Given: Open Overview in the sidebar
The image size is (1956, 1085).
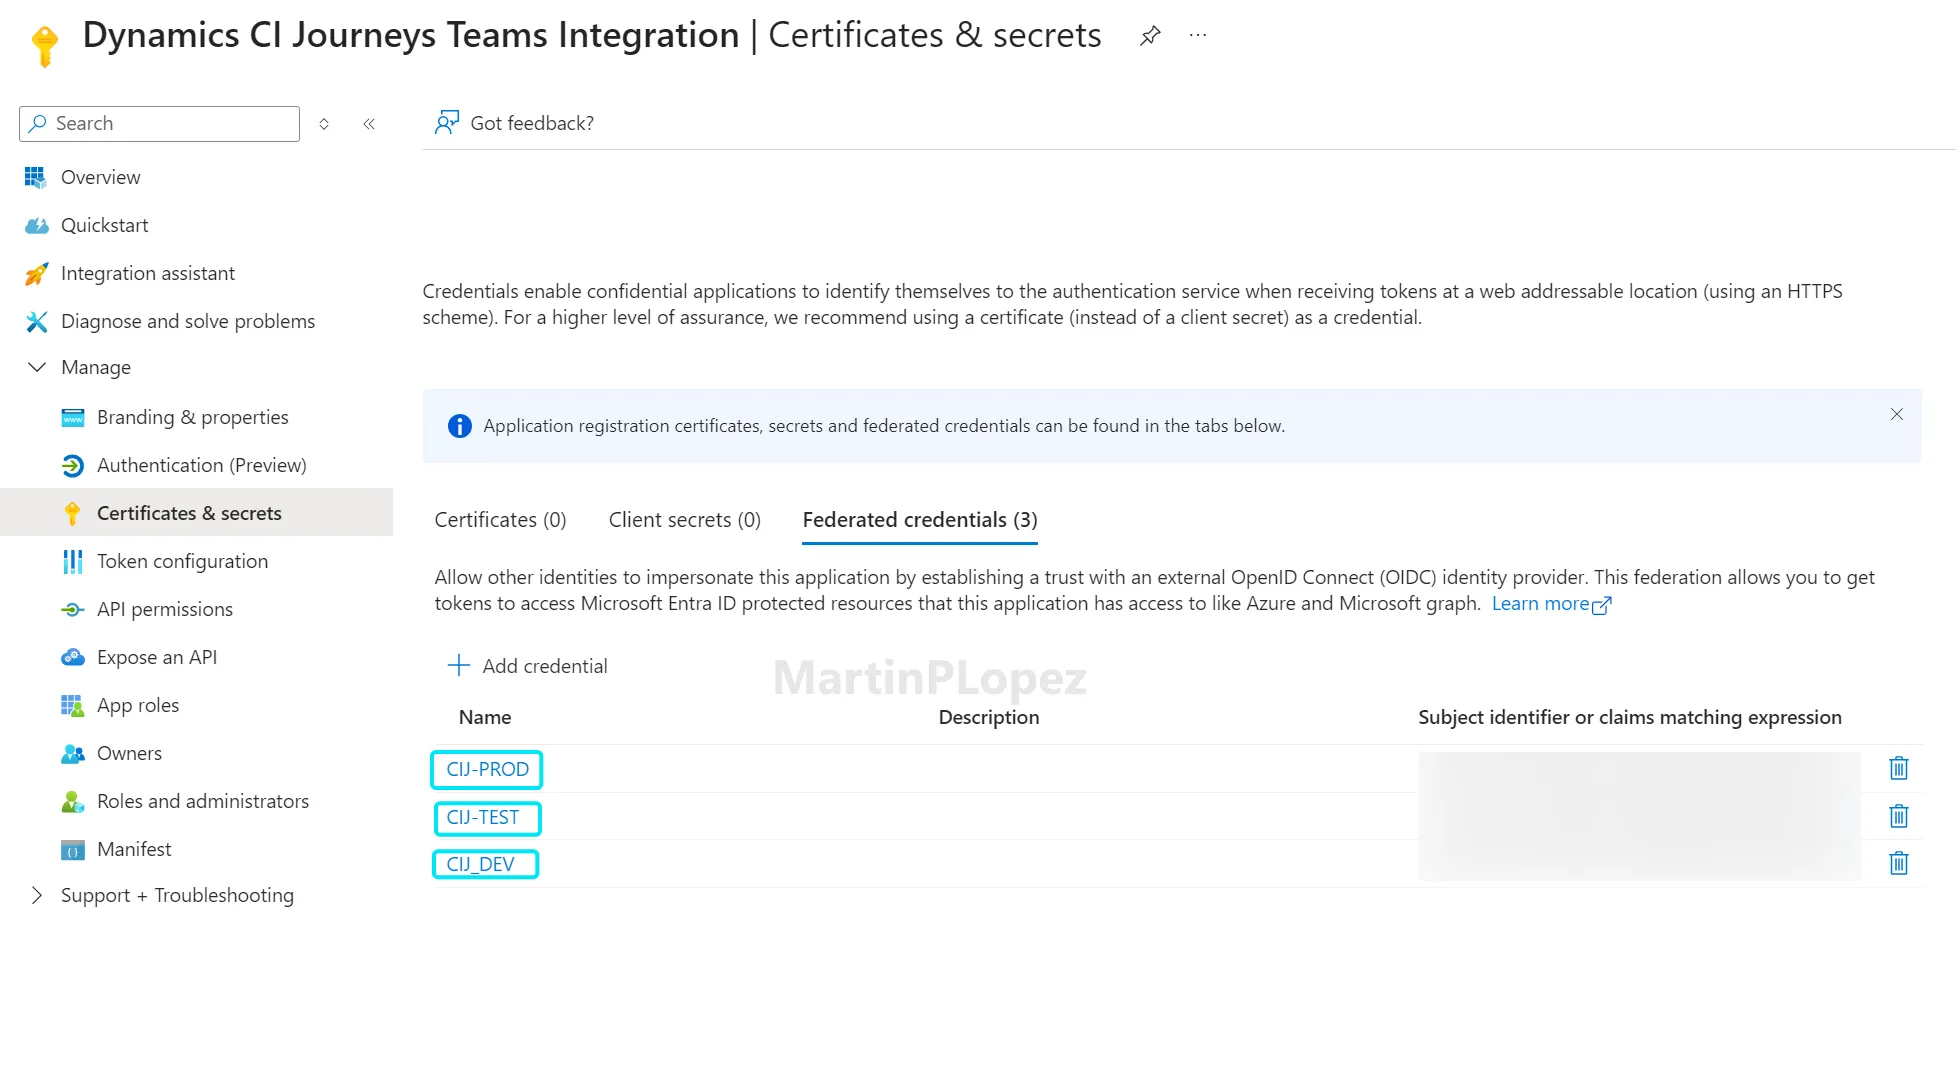Looking at the screenshot, I should tap(101, 178).
